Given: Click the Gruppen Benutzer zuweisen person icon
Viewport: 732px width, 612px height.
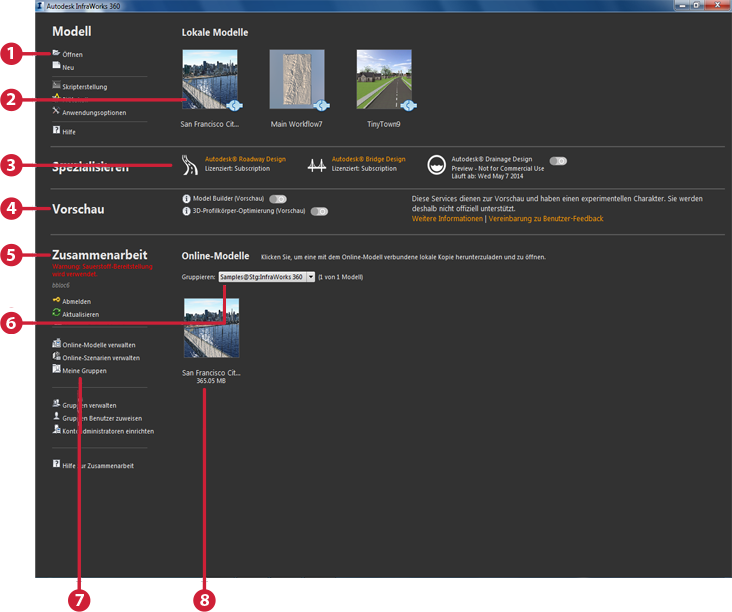Looking at the screenshot, I should click(x=56, y=416).
